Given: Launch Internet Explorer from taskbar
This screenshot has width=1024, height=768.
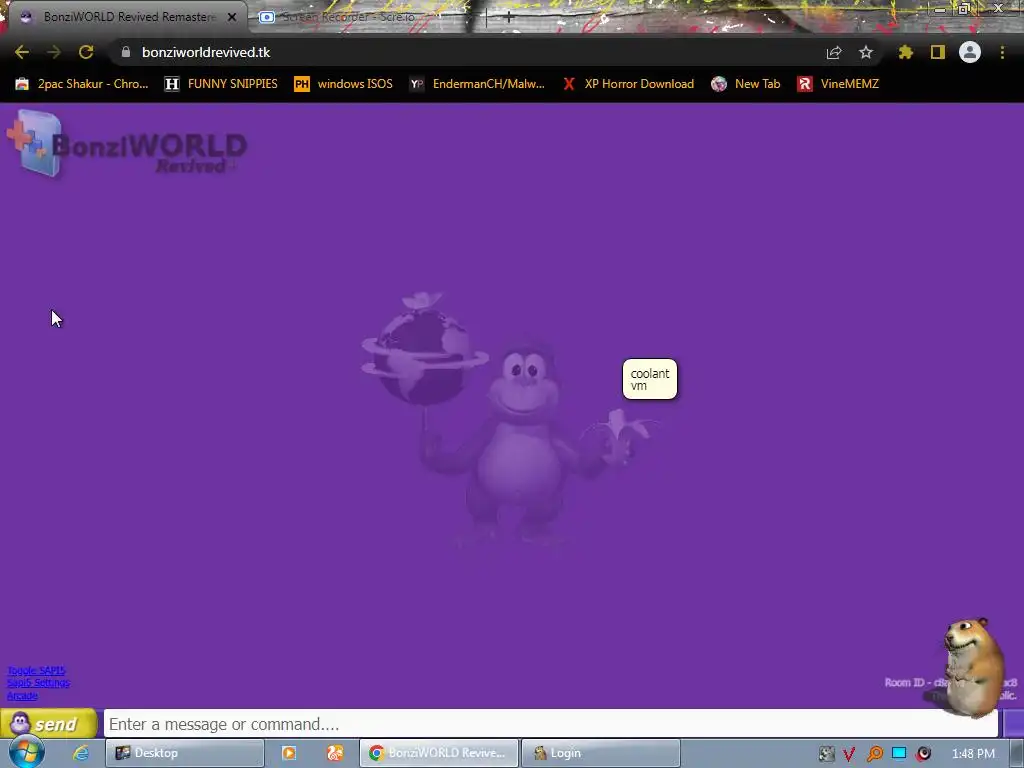Looking at the screenshot, I should coord(81,753).
